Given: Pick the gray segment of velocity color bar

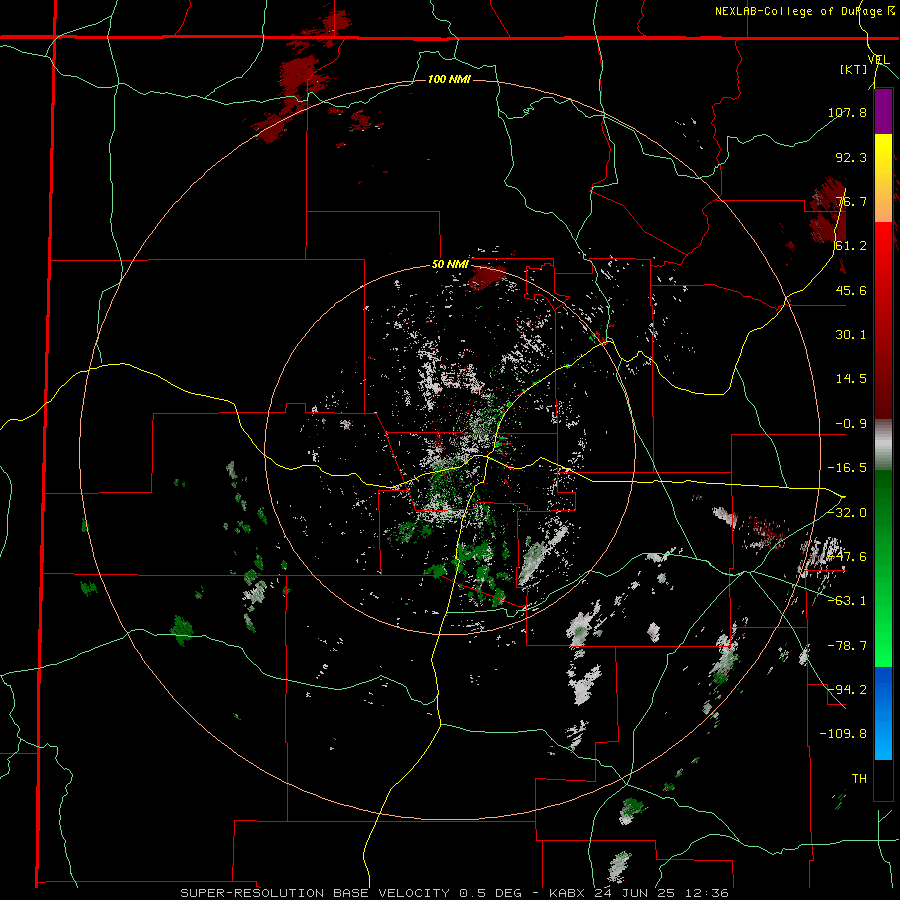Looking at the screenshot, I should pos(883,444).
